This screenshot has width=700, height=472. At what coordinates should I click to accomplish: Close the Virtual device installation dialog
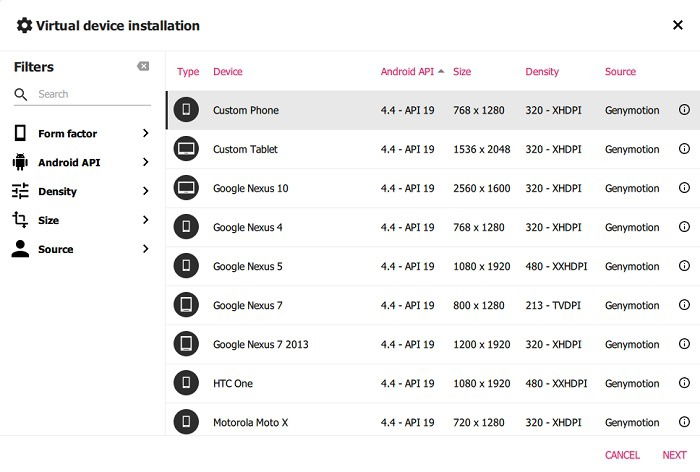tap(678, 25)
